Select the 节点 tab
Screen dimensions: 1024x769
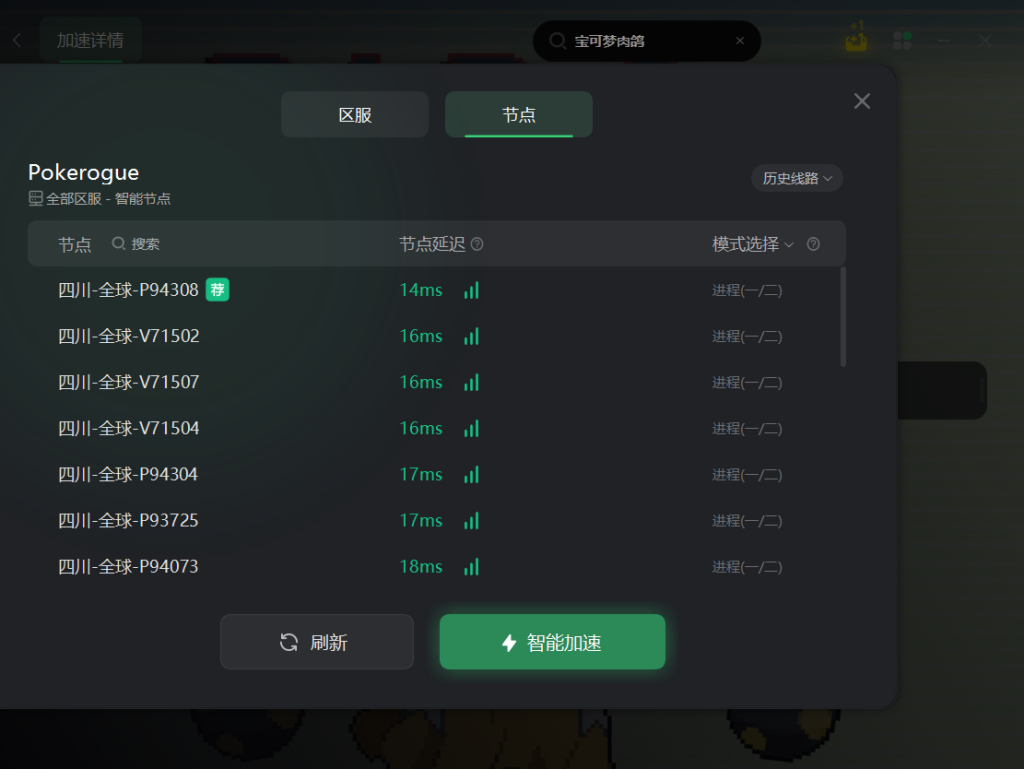[519, 115]
